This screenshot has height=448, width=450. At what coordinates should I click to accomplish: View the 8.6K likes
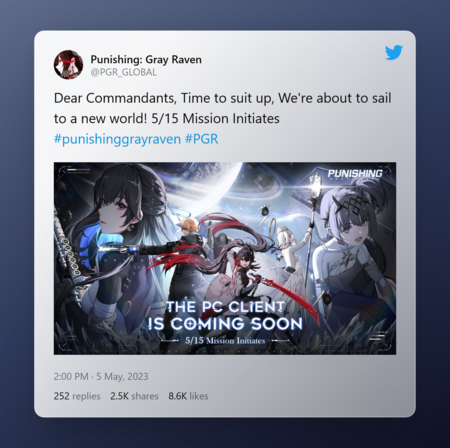[x=188, y=396]
